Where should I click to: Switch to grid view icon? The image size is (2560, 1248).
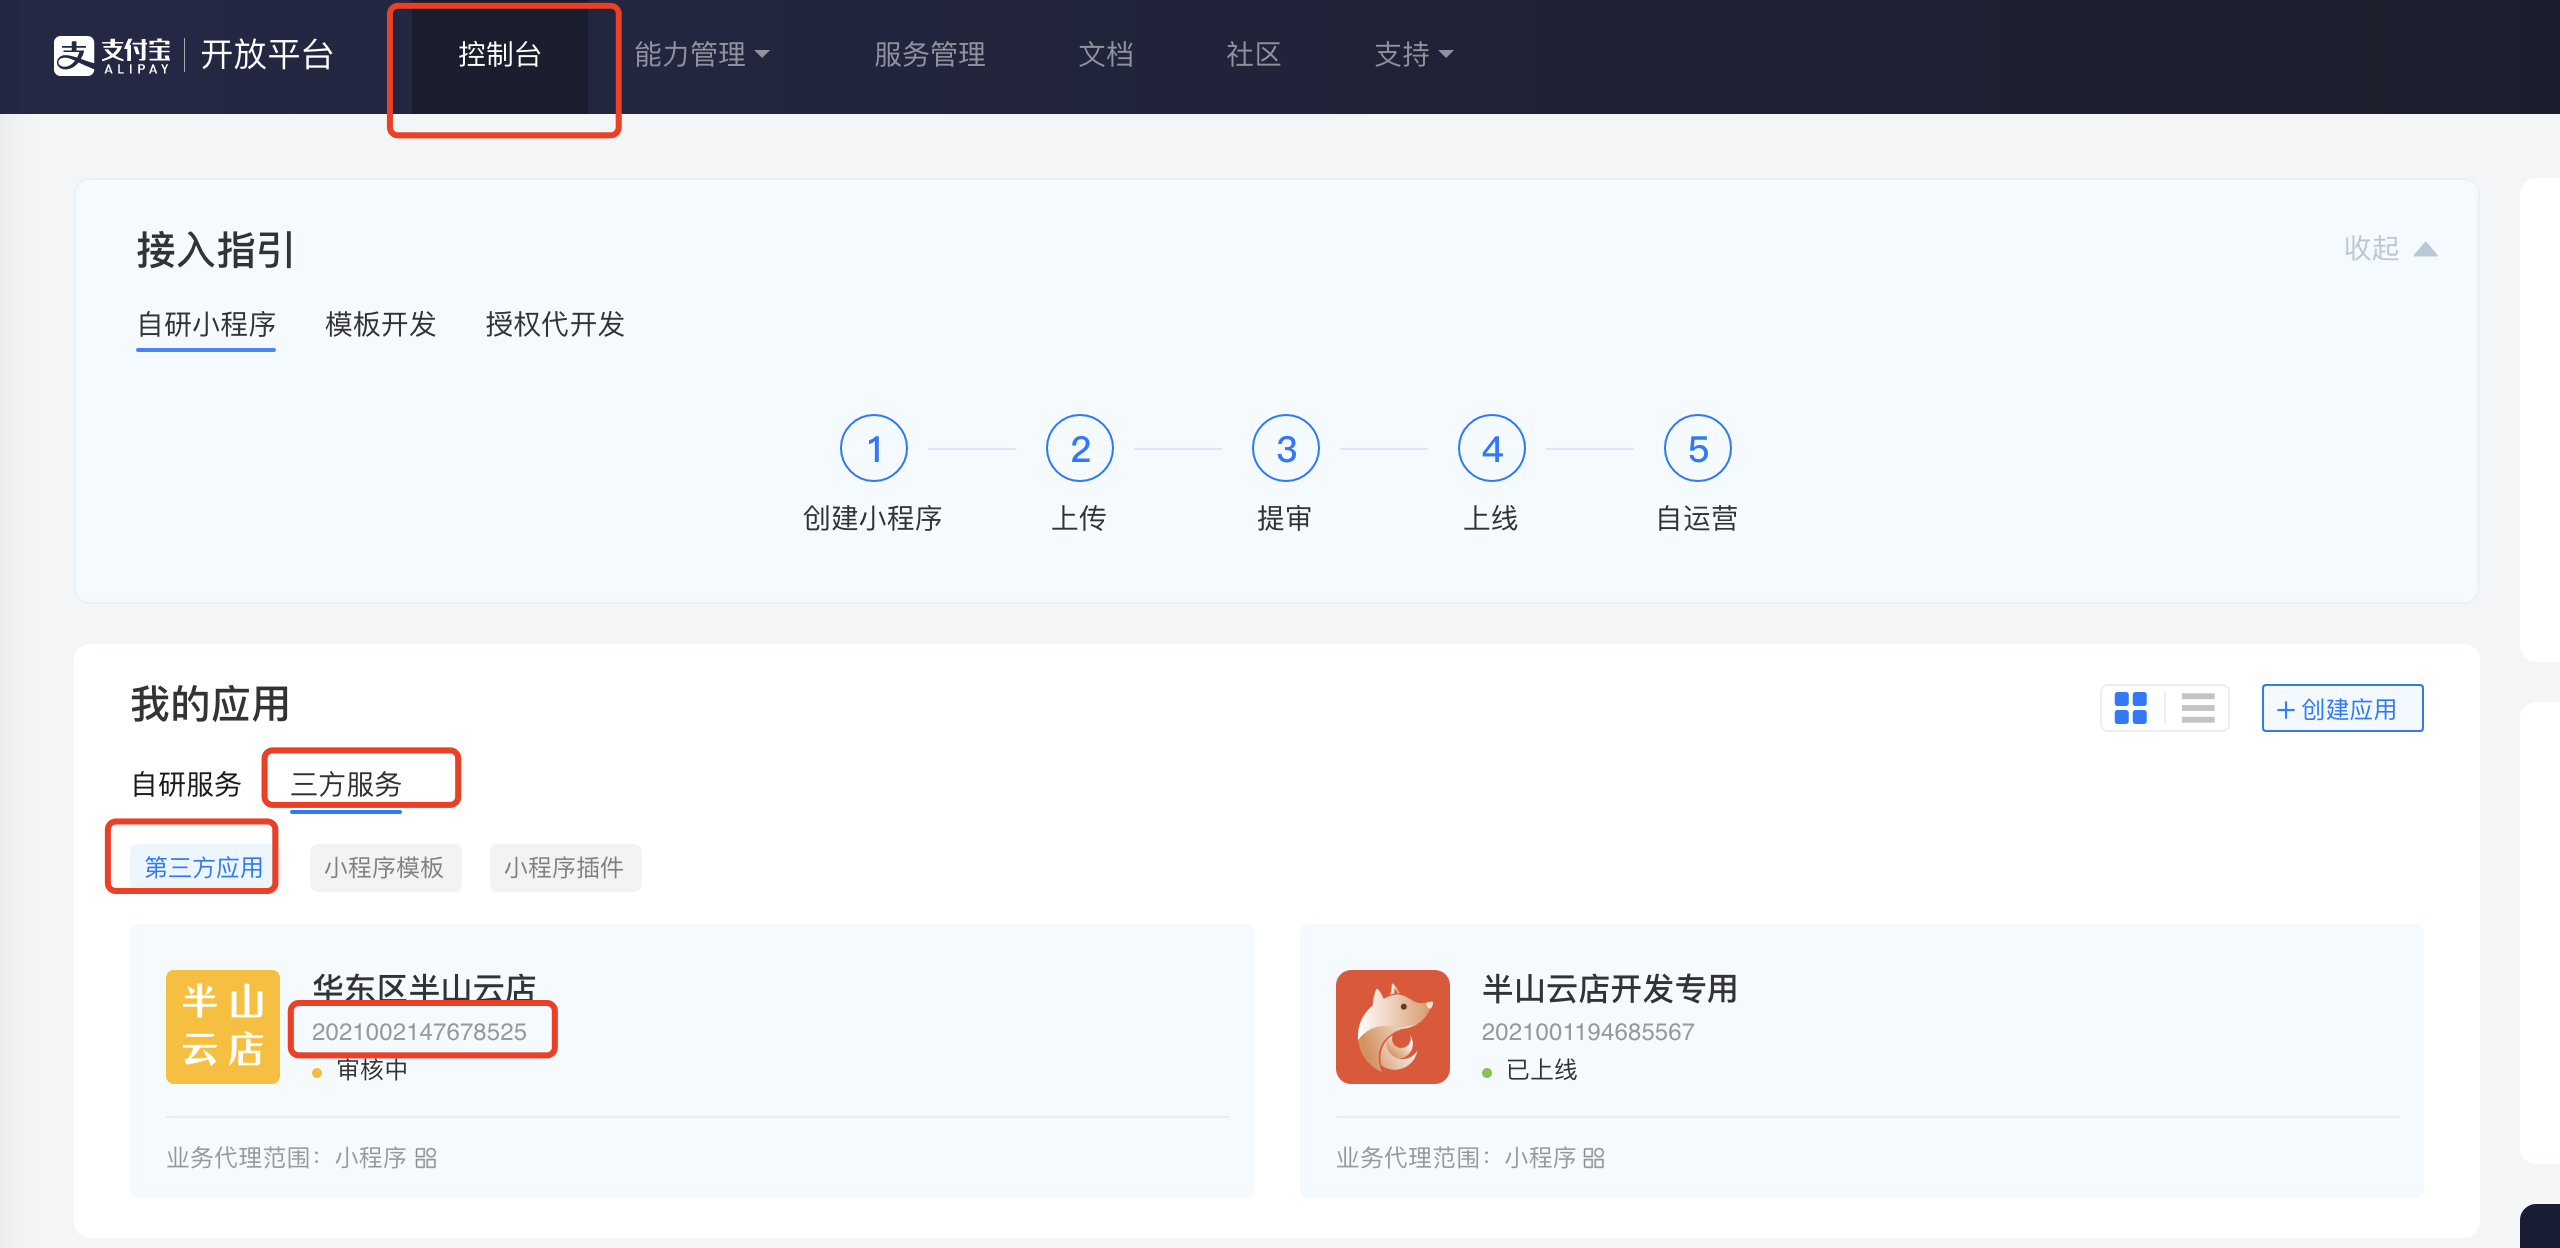(2130, 708)
